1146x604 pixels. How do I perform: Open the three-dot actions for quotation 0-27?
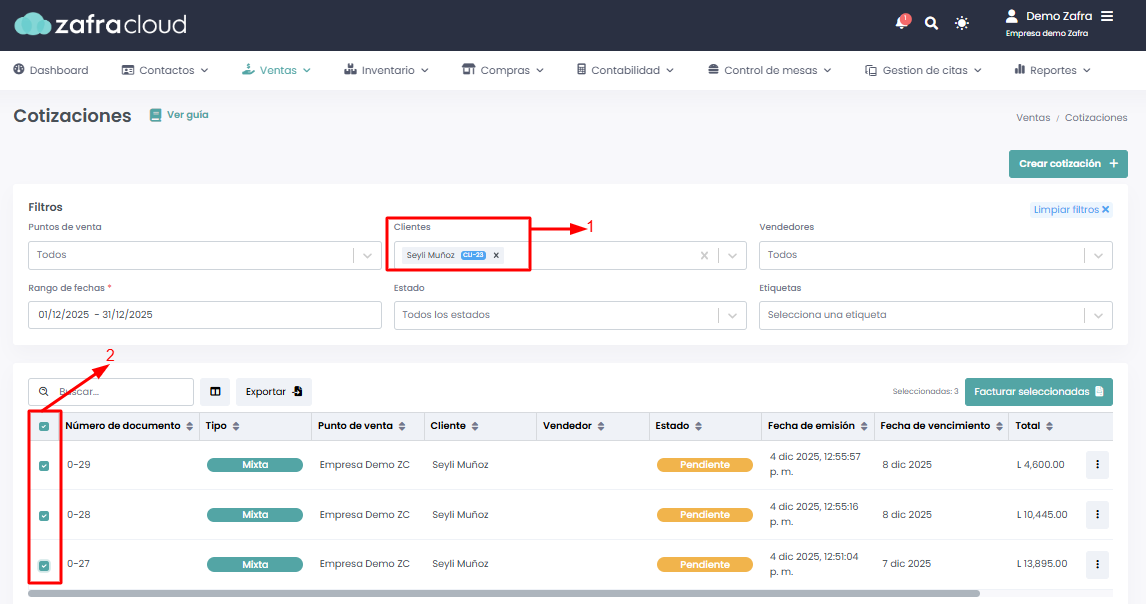point(1097,565)
